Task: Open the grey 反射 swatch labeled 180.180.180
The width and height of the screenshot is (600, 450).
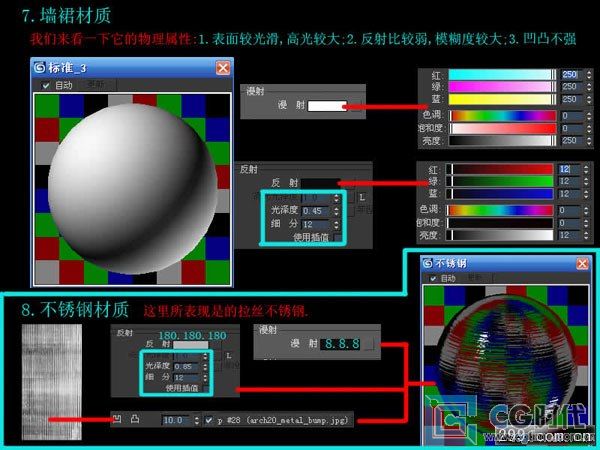Action: 191,345
